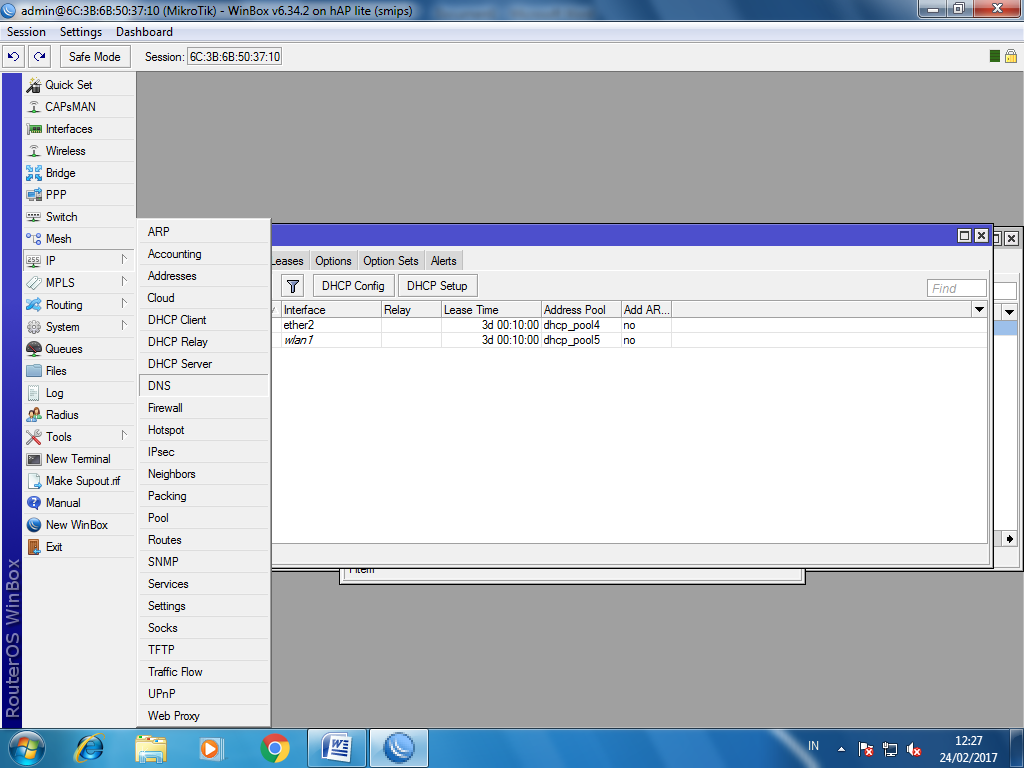Show hidden tray icons arrow
Viewport: 1024px width, 768px height.
(841, 749)
